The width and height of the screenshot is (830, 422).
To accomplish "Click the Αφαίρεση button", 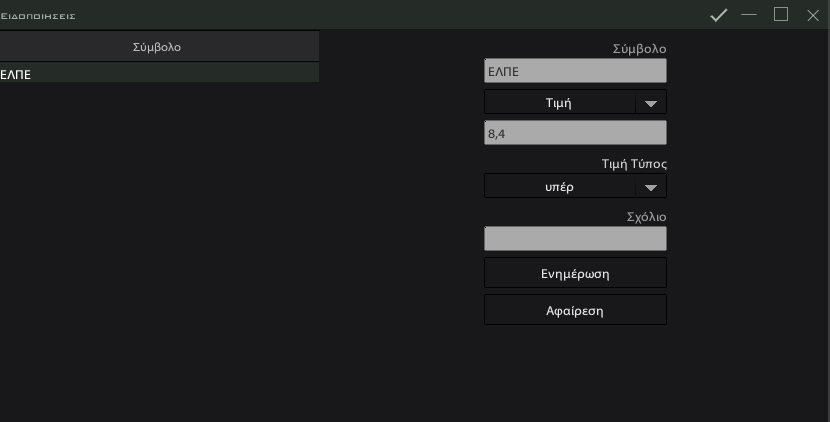I will click(x=575, y=310).
